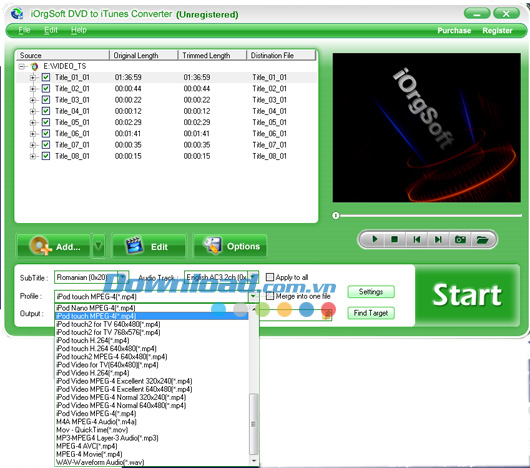Open the Audio Track dropdown
The width and height of the screenshot is (530, 468).
[x=253, y=277]
